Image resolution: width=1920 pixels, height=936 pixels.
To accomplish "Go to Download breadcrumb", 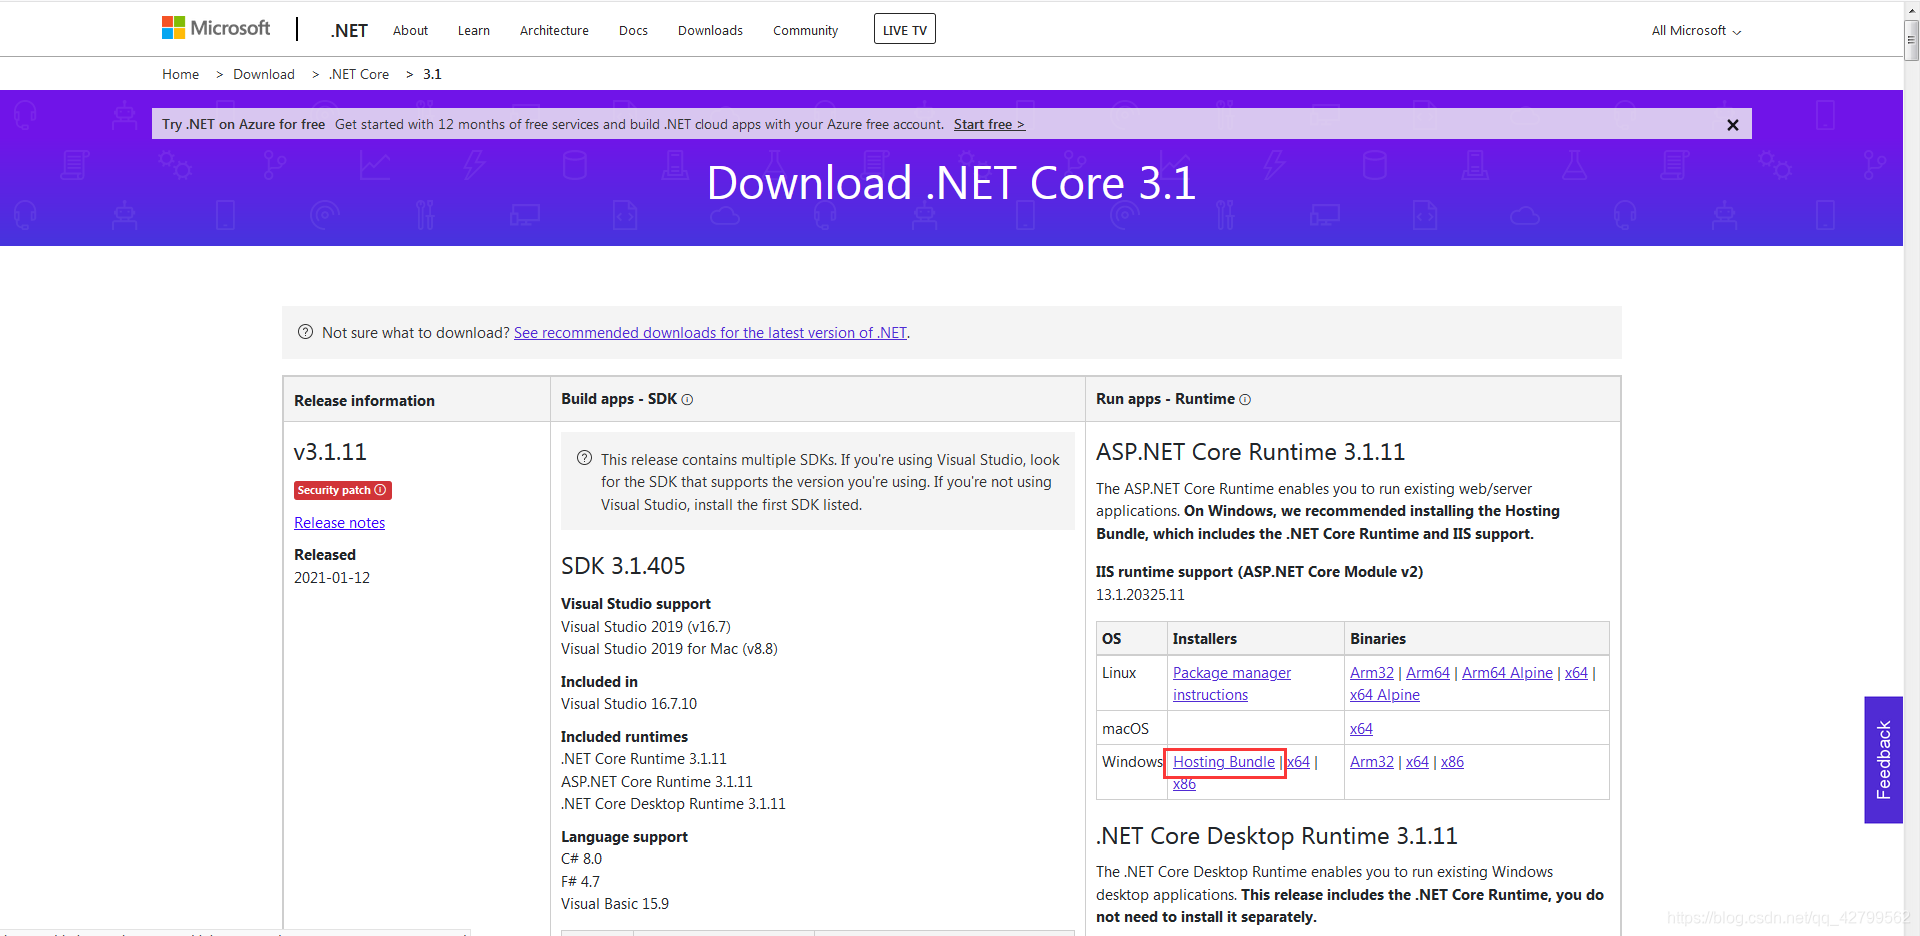I will (264, 74).
